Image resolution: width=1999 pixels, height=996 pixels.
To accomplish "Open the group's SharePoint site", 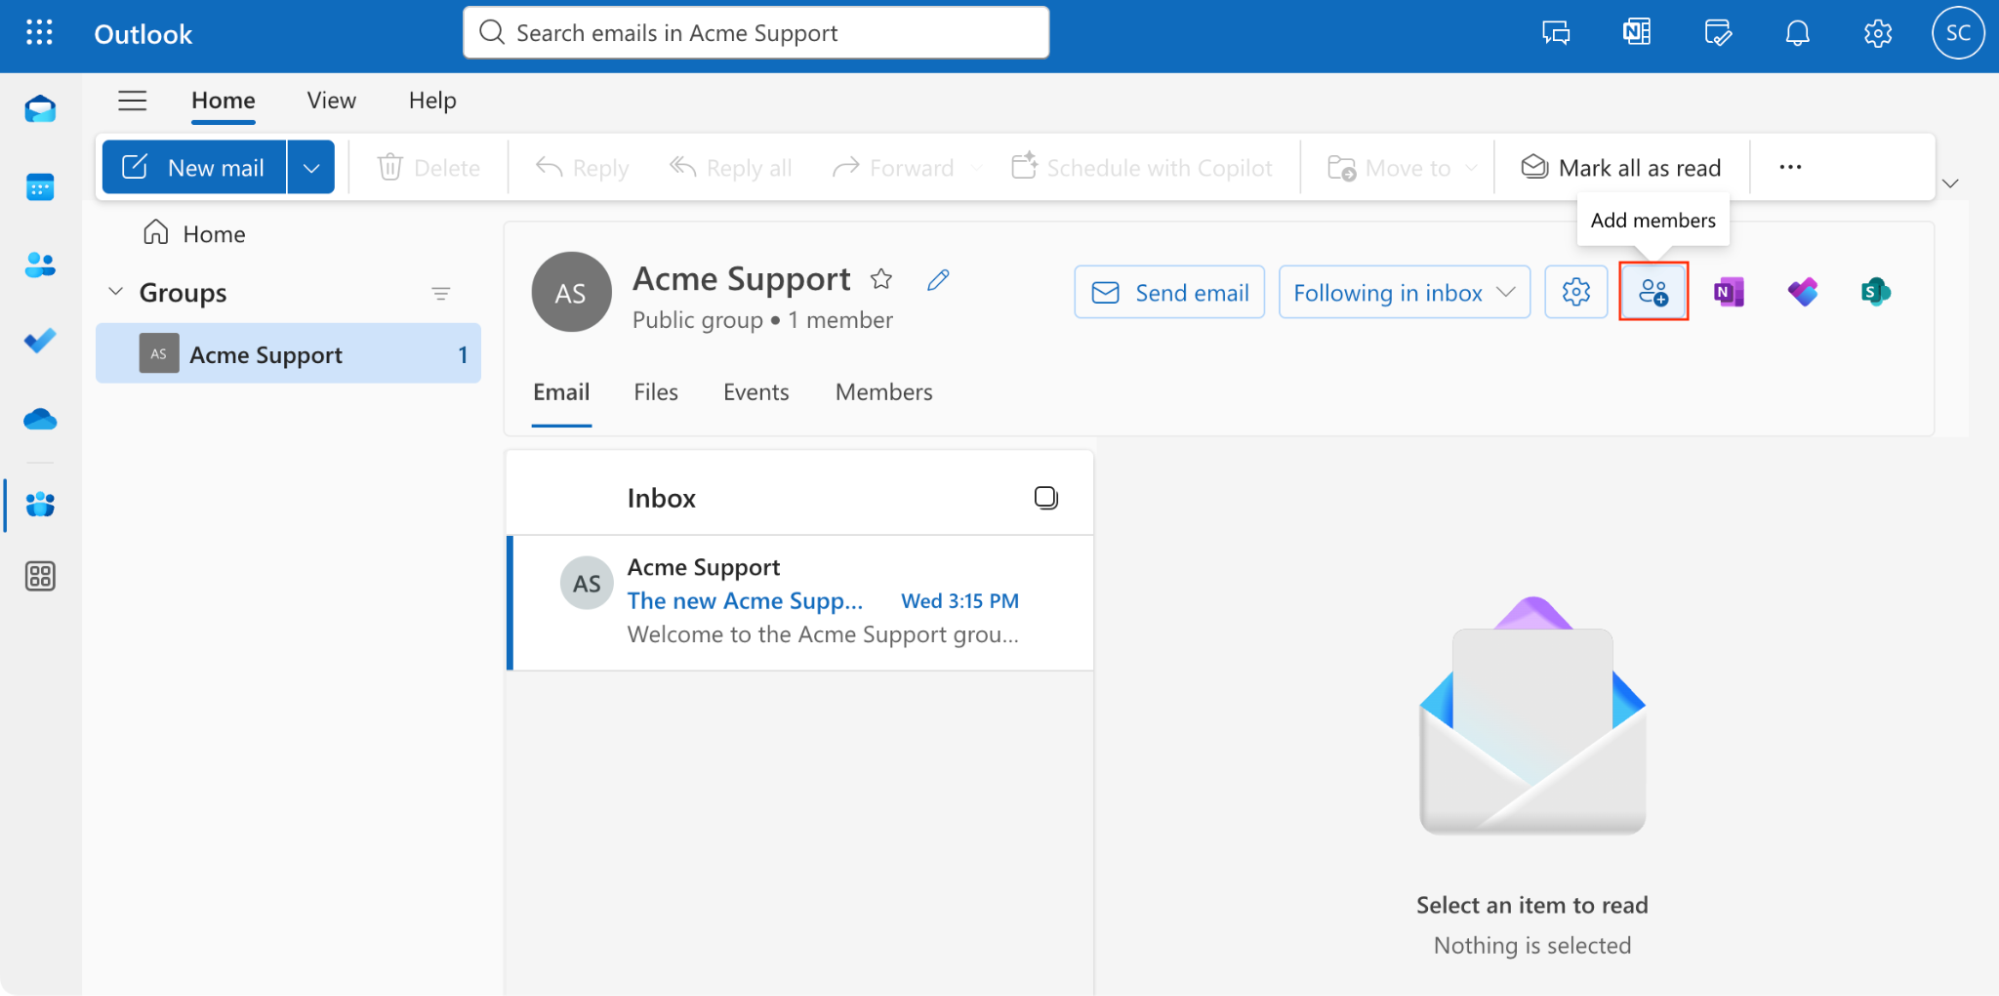I will [x=1876, y=292].
